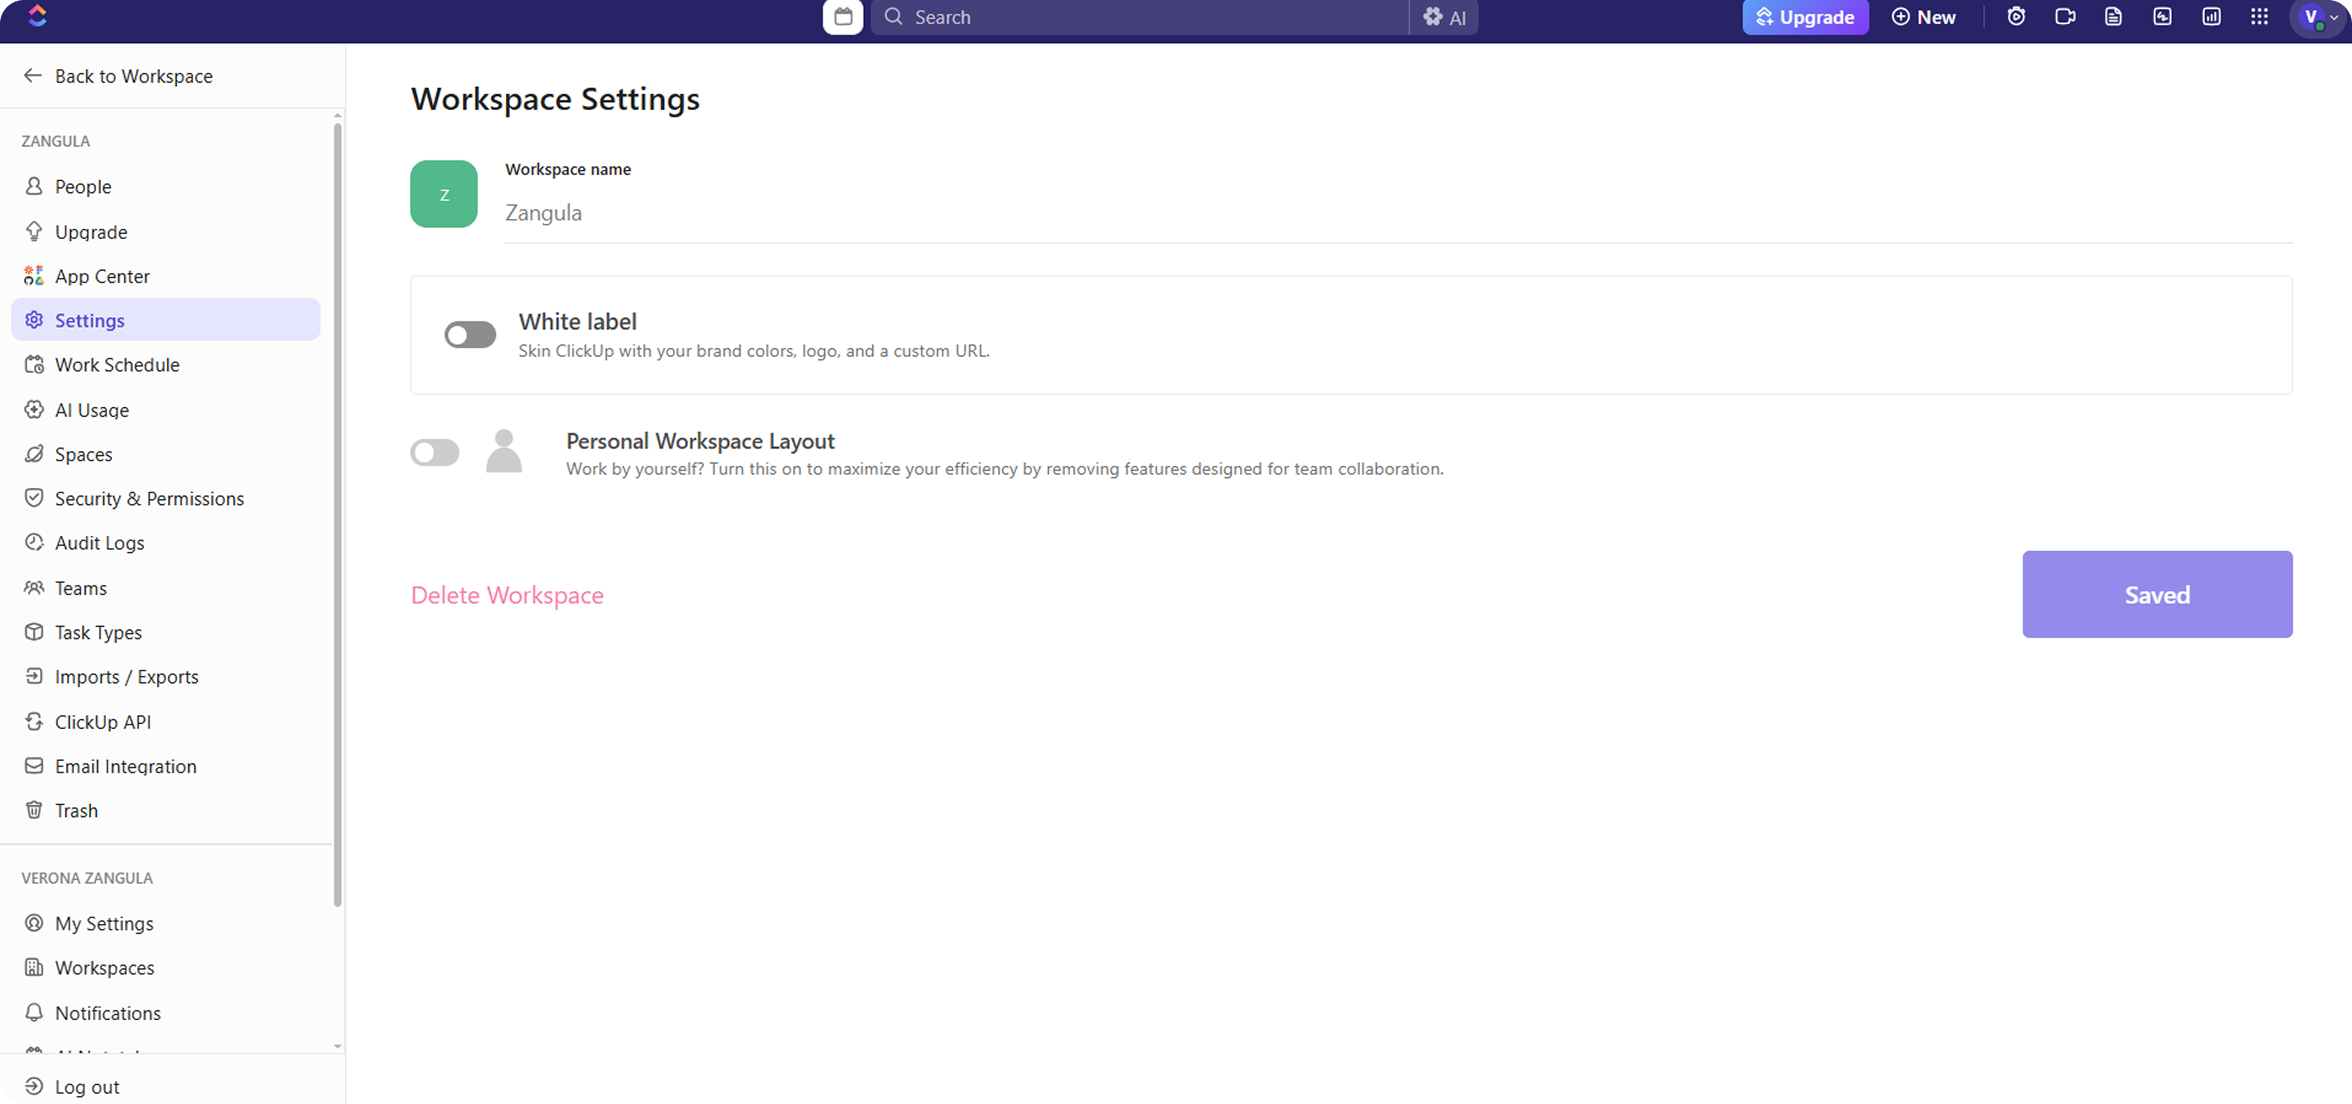Open Audit Logs page
This screenshot has height=1104, width=2352.
pos(166,542)
